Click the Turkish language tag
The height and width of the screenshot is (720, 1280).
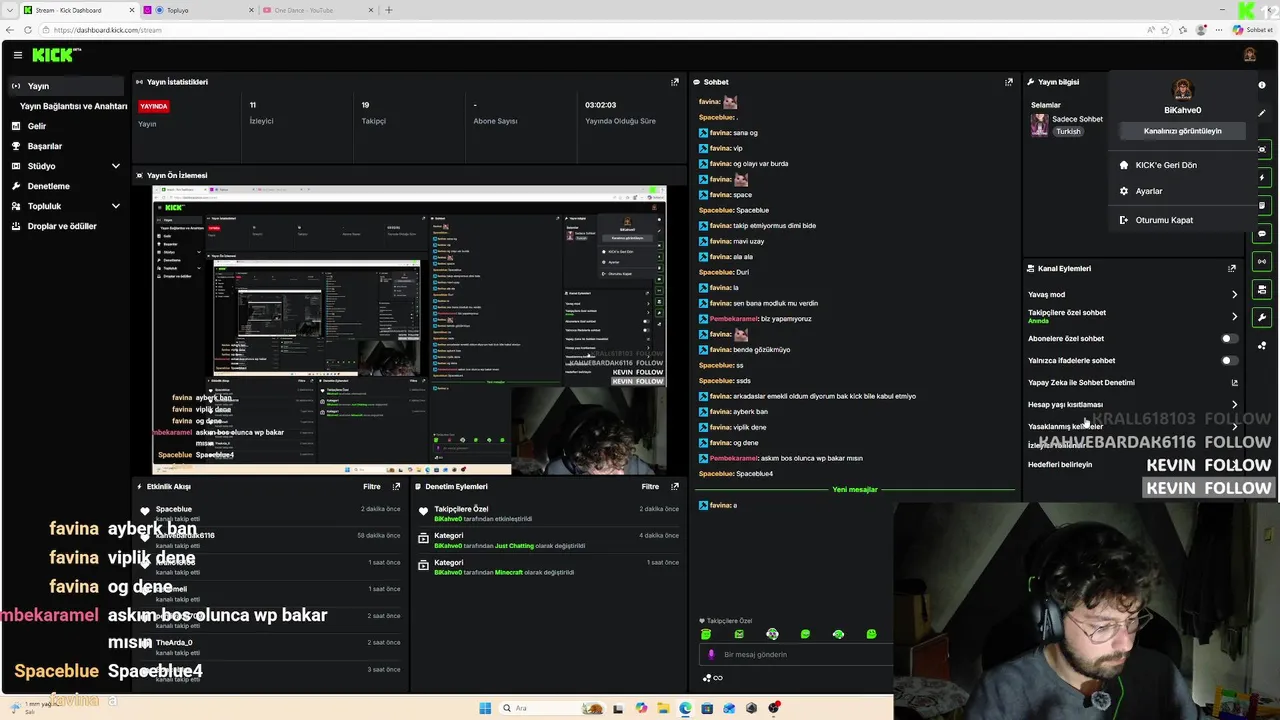(x=1068, y=131)
